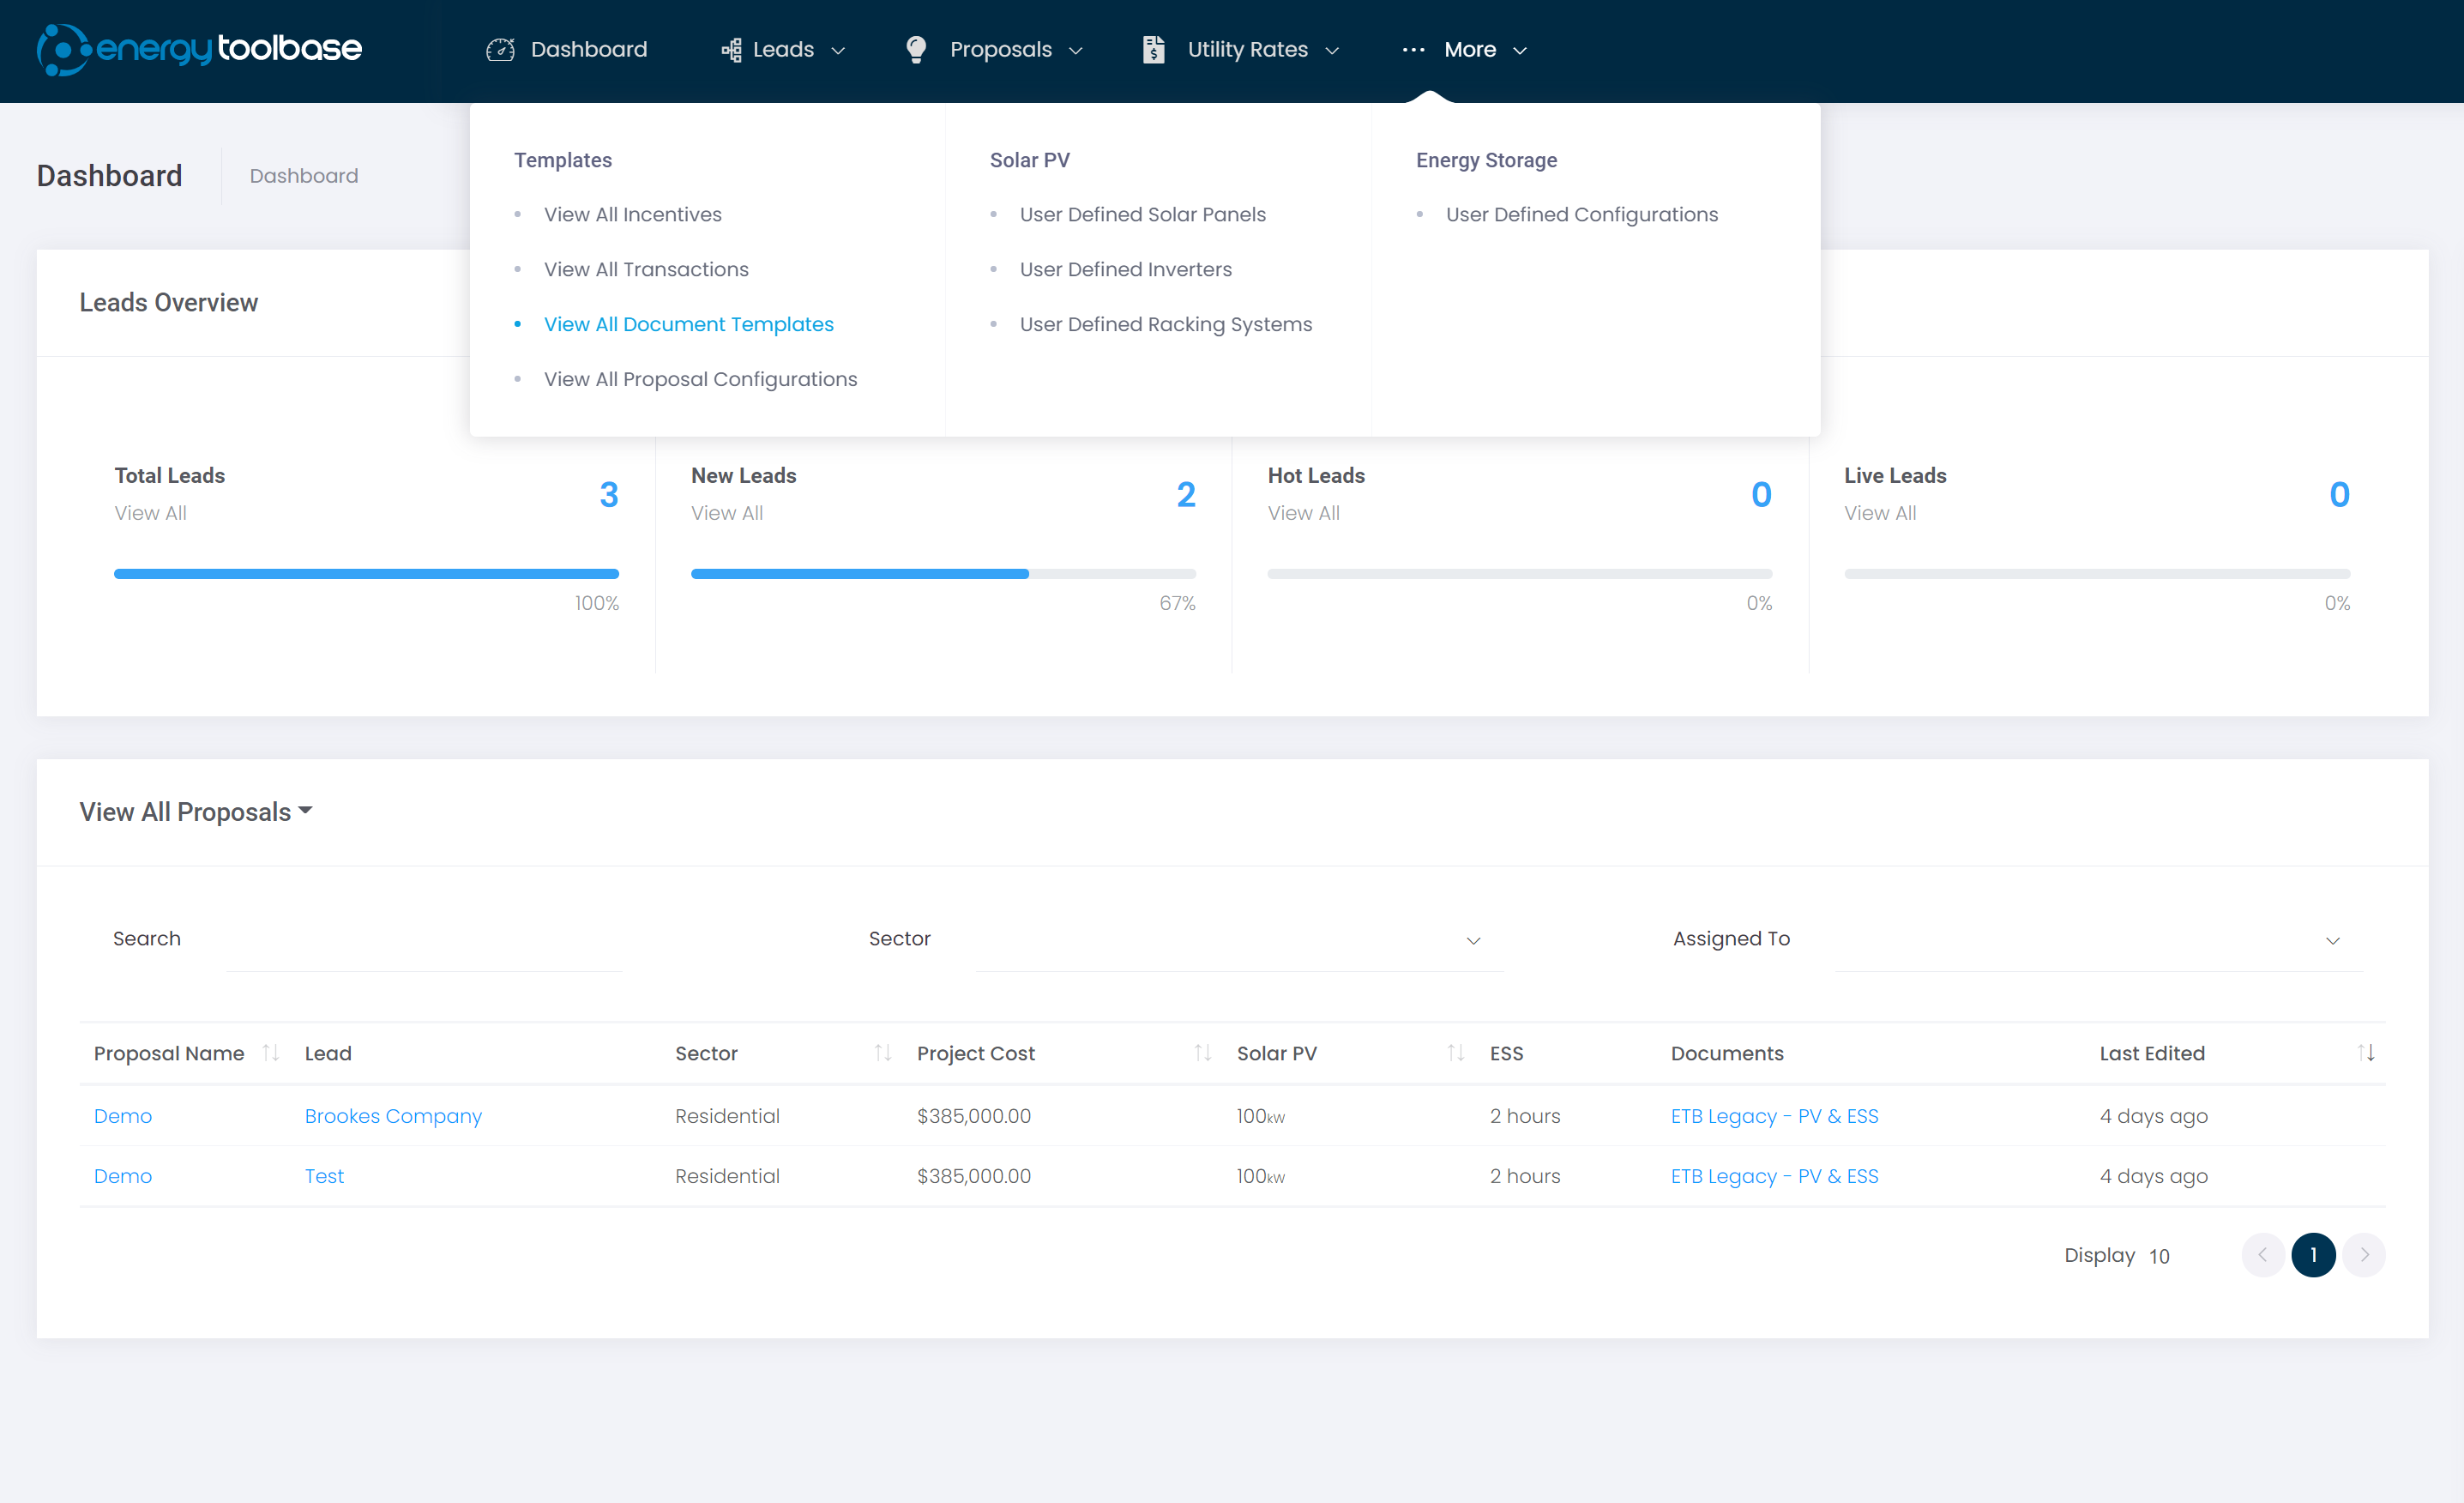Open ETB Legacy document in Brookes Company row
The height and width of the screenshot is (1503, 2464).
1774,1116
